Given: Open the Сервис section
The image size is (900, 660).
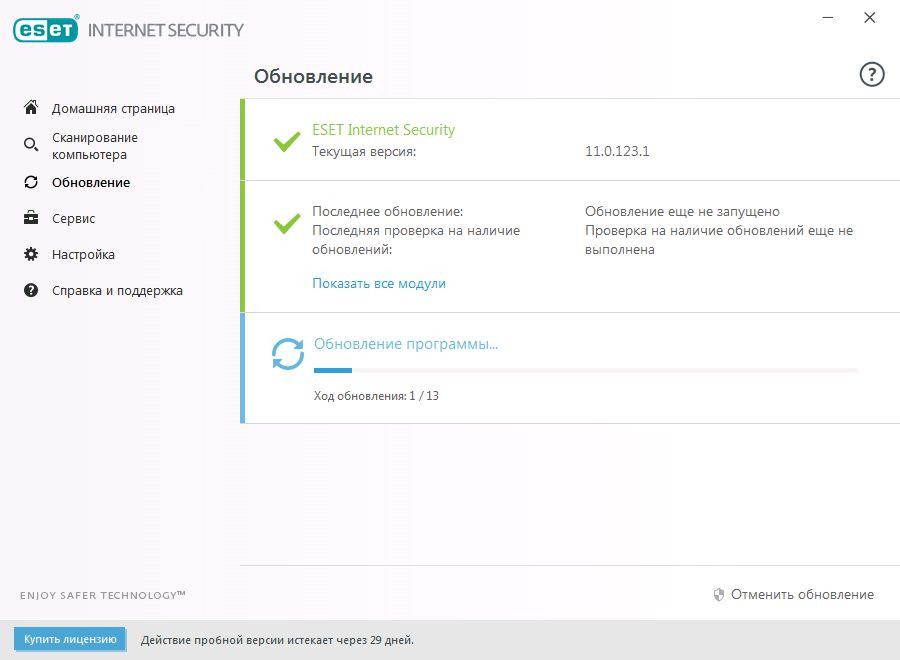Looking at the screenshot, I should coord(73,219).
